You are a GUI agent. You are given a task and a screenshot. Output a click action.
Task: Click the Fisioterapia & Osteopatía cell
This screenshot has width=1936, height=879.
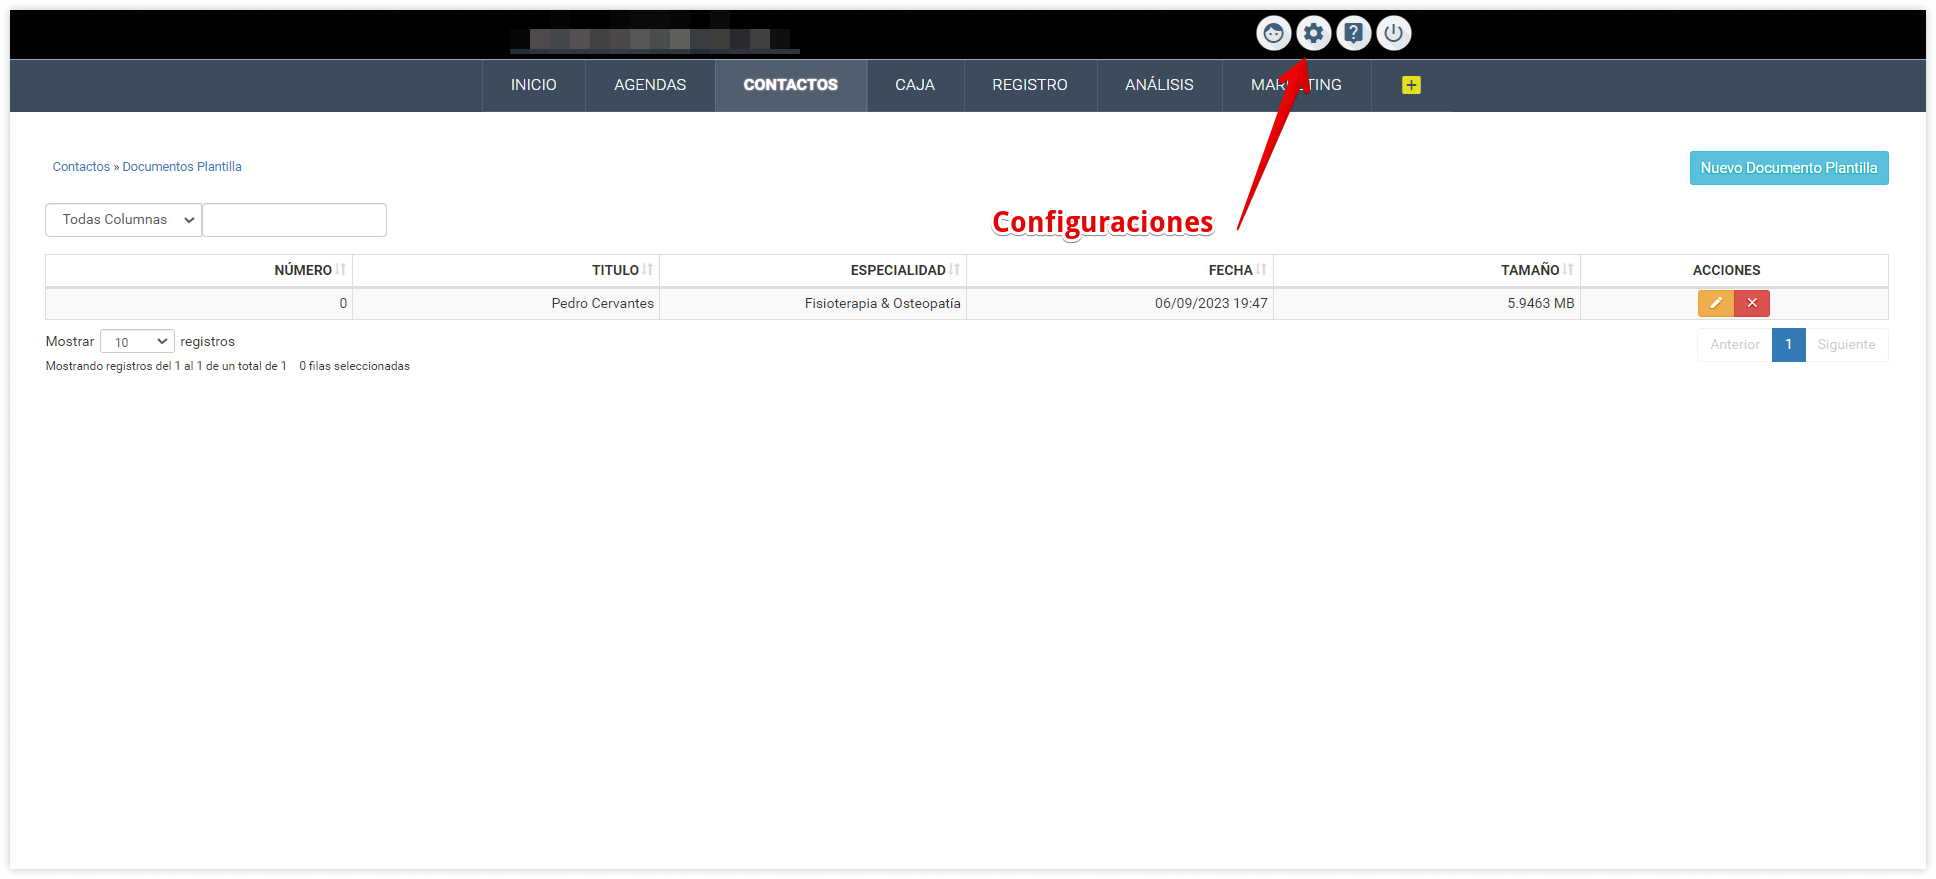point(813,303)
